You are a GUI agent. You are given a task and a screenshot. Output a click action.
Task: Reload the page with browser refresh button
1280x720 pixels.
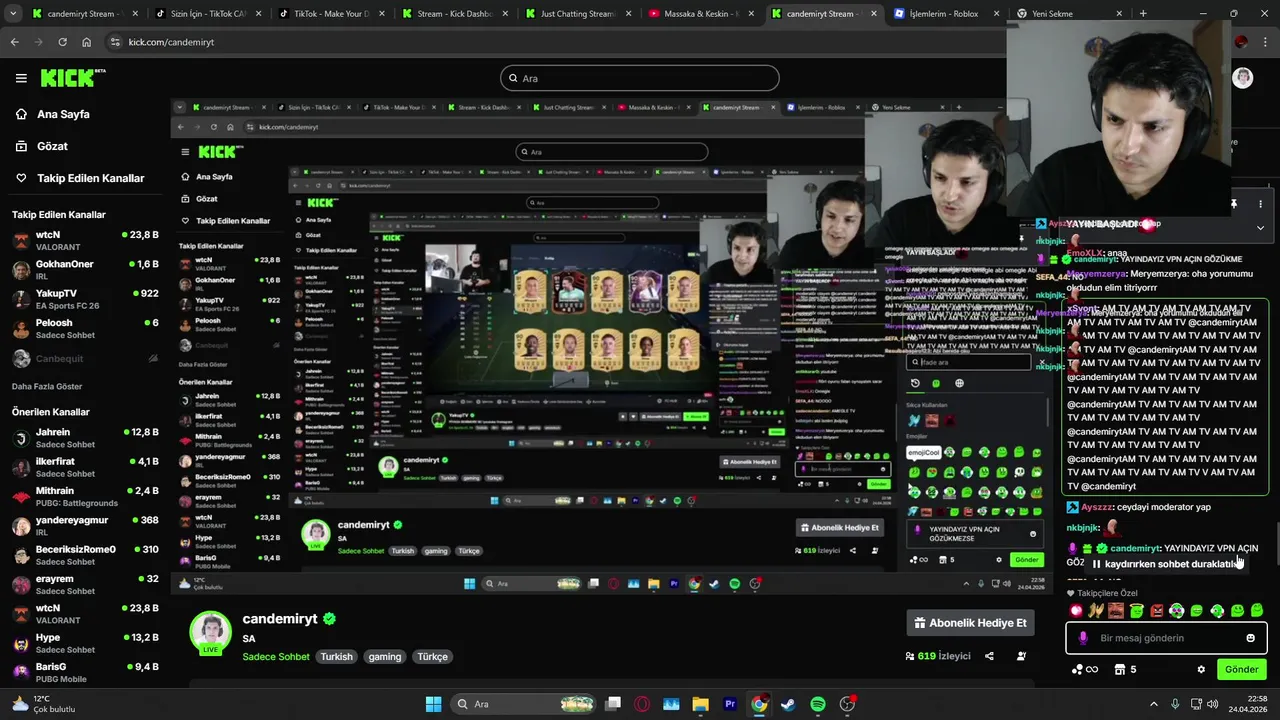62,42
